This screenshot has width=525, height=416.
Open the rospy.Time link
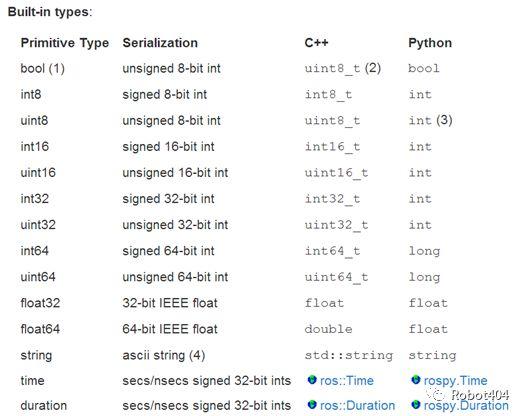coord(455,380)
